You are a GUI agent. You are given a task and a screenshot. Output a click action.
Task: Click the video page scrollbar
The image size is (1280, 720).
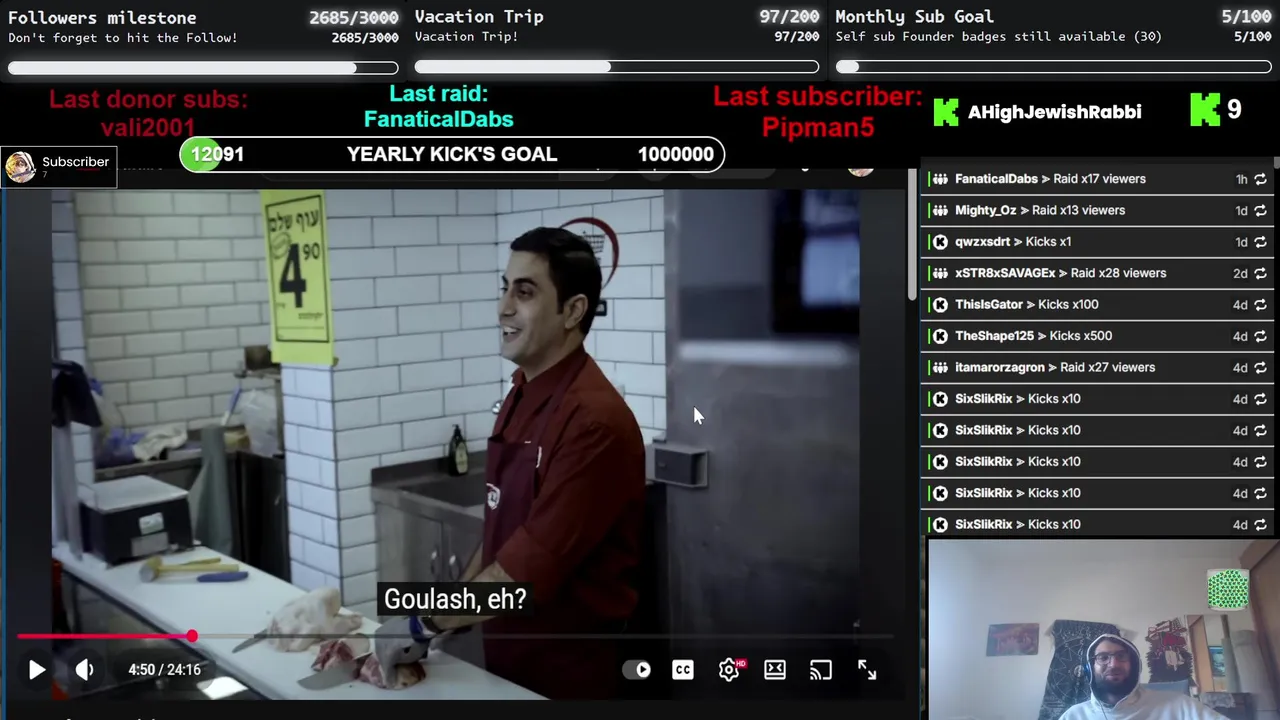tap(911, 235)
